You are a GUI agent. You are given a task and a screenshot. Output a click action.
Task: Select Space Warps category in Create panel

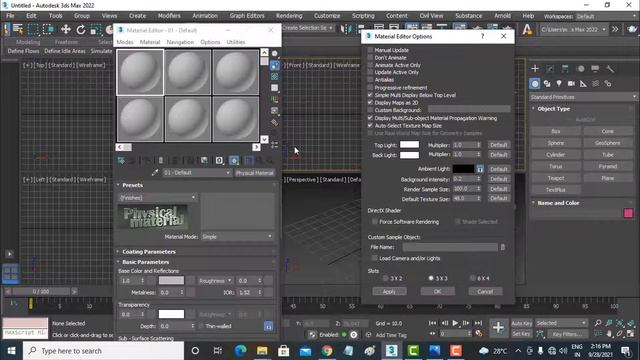596,84
